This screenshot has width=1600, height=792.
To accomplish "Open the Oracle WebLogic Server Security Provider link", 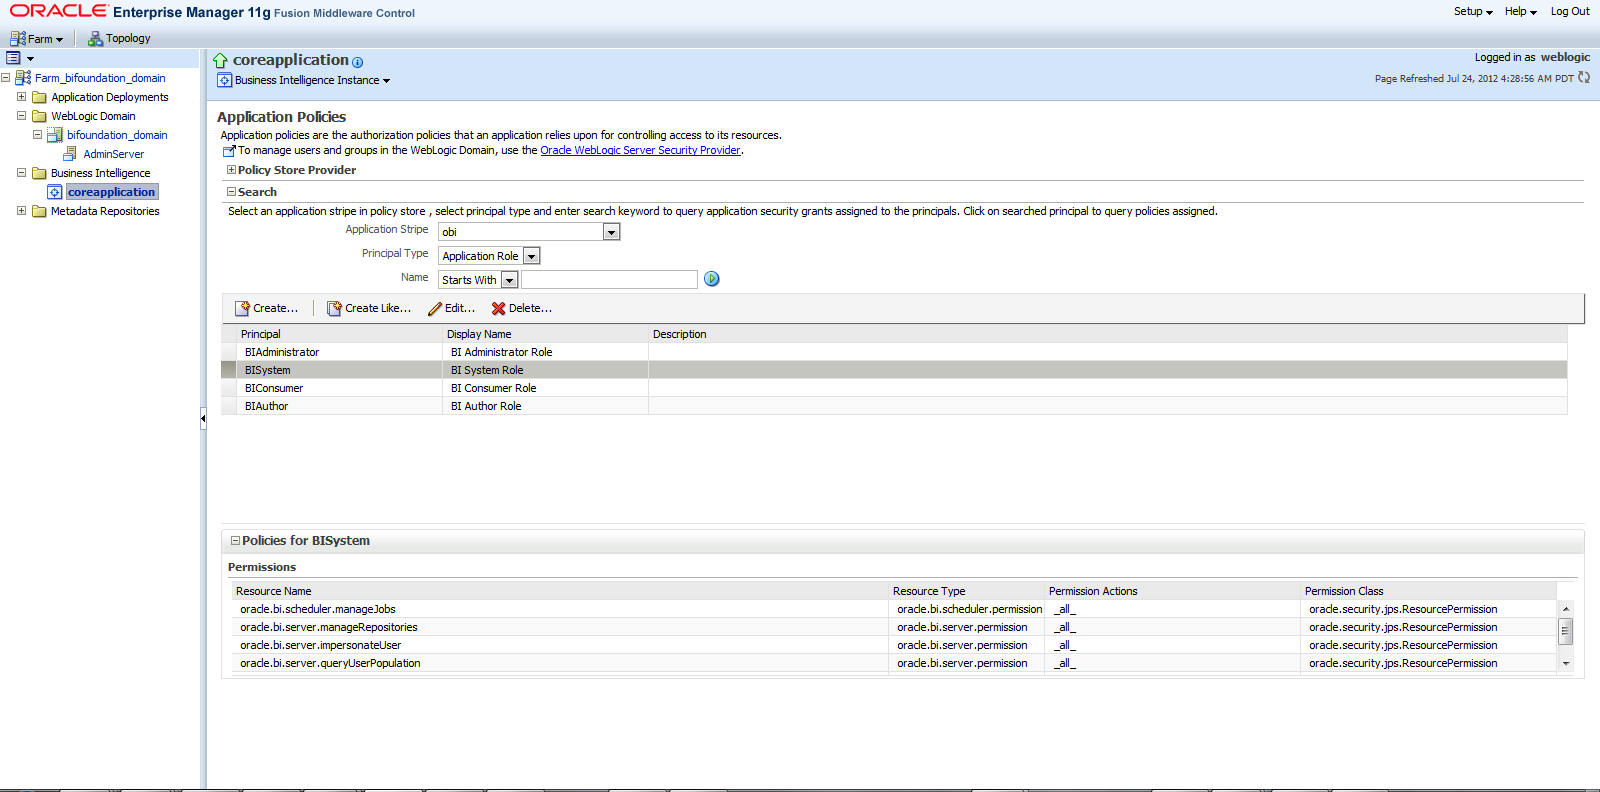I will click(x=640, y=150).
